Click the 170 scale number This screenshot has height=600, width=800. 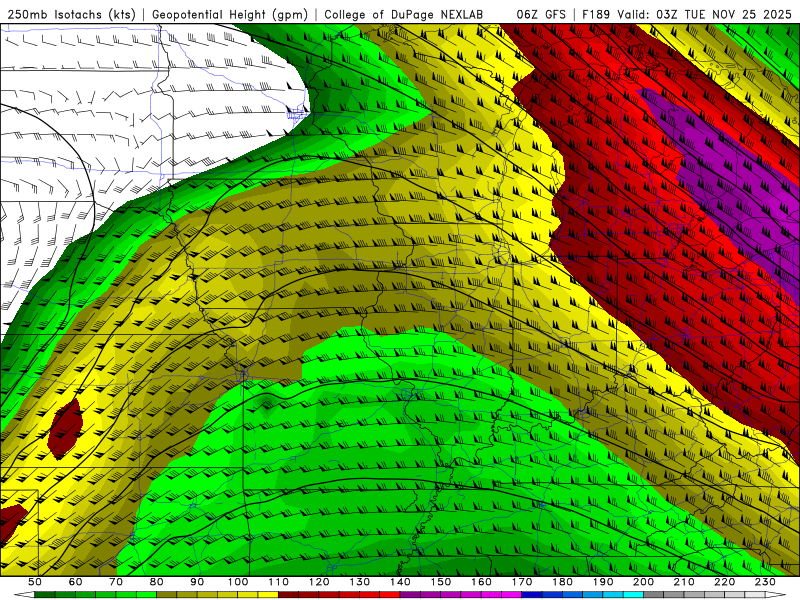[521, 582]
